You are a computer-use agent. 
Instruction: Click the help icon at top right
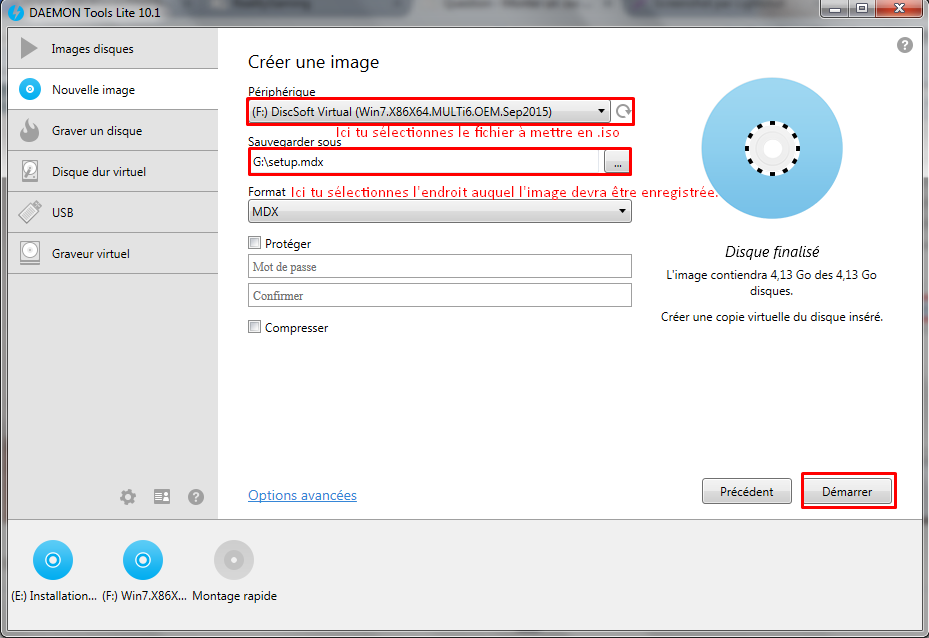coord(905,45)
